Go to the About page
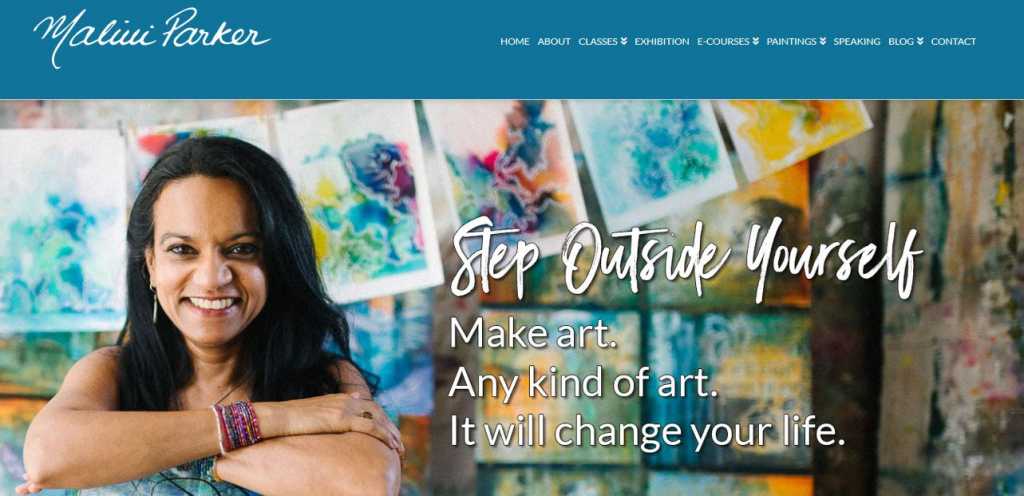The width and height of the screenshot is (1024, 496). pyautogui.click(x=554, y=41)
